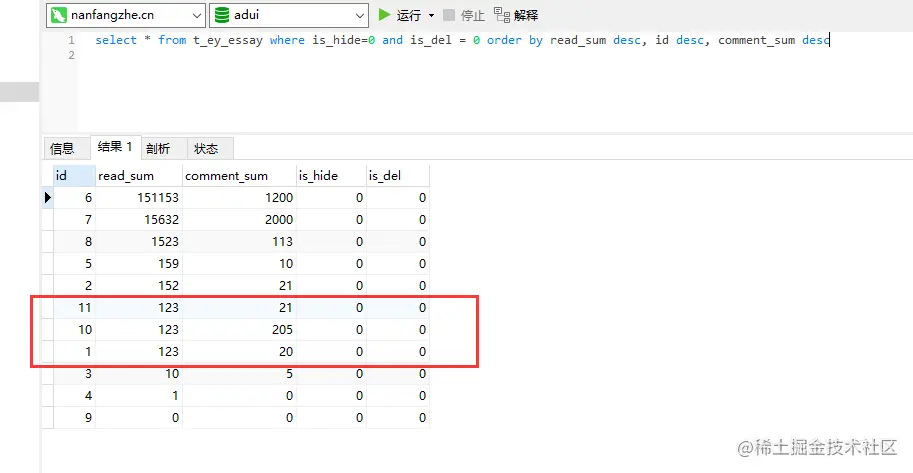Click the green adui database icon
This screenshot has height=473, width=913.
click(222, 15)
